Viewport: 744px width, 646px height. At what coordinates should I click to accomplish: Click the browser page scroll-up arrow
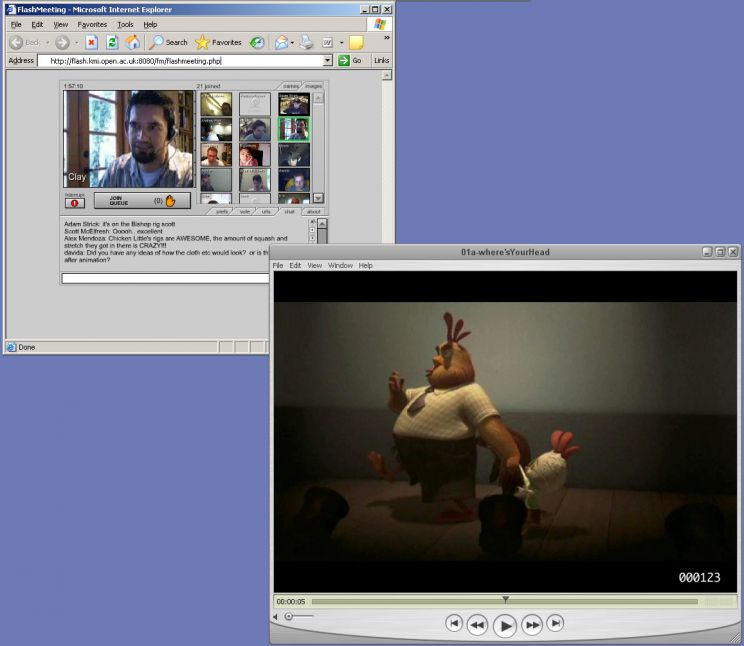(x=387, y=75)
